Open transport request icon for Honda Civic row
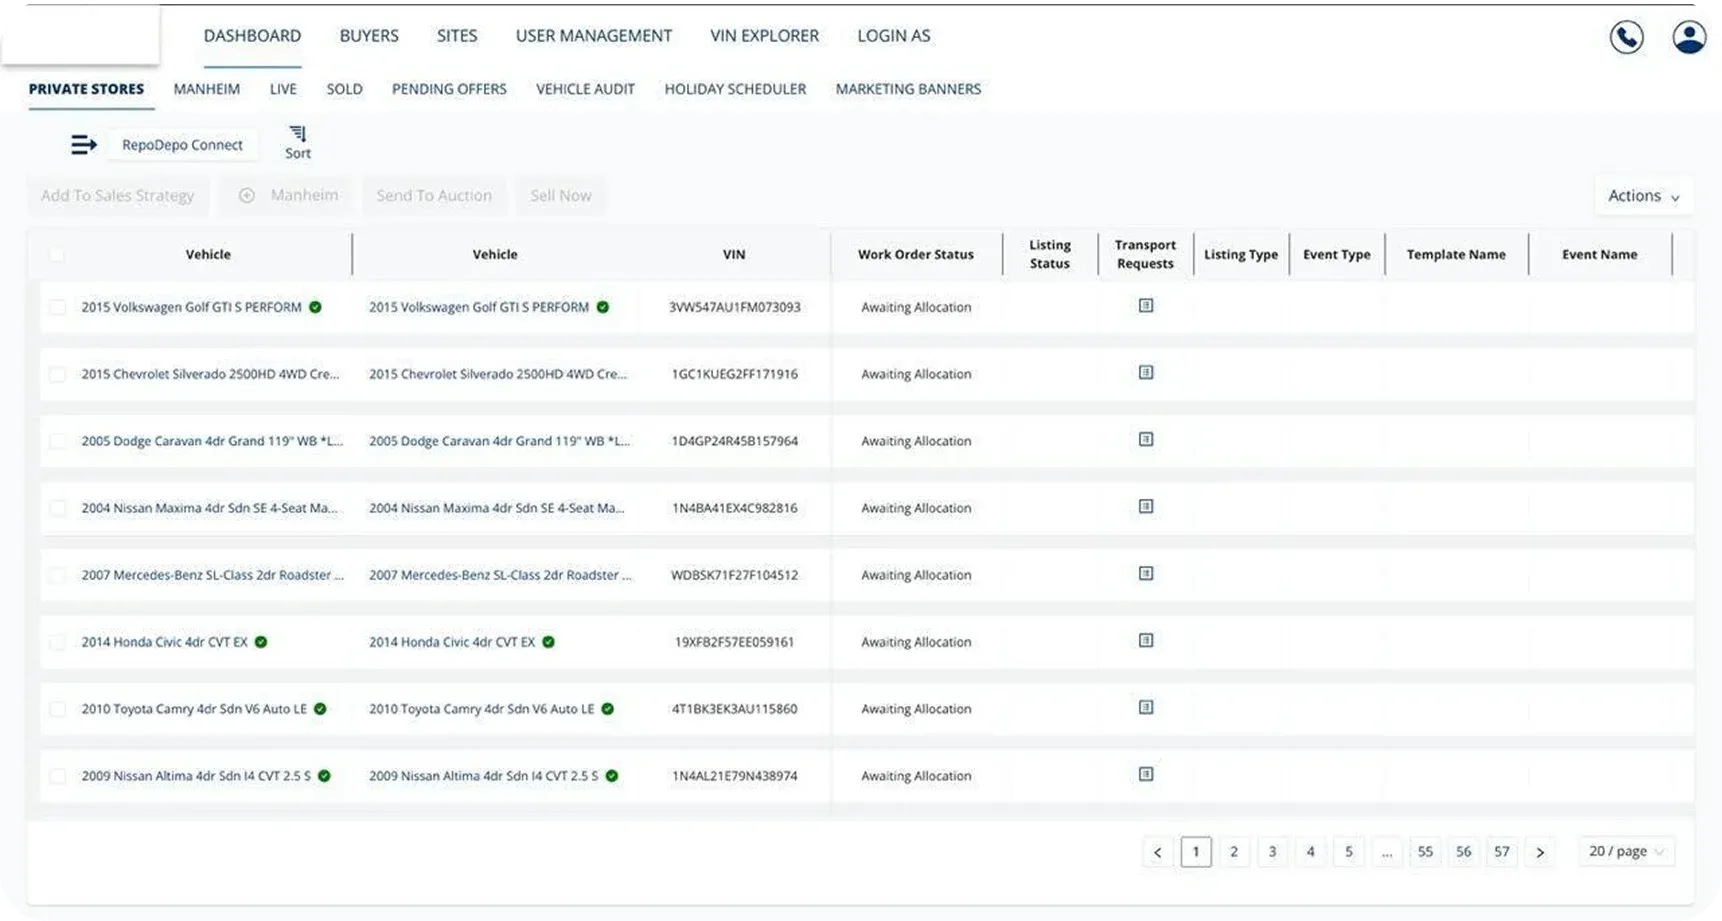Screen dimensions: 1722x921 pos(1146,641)
